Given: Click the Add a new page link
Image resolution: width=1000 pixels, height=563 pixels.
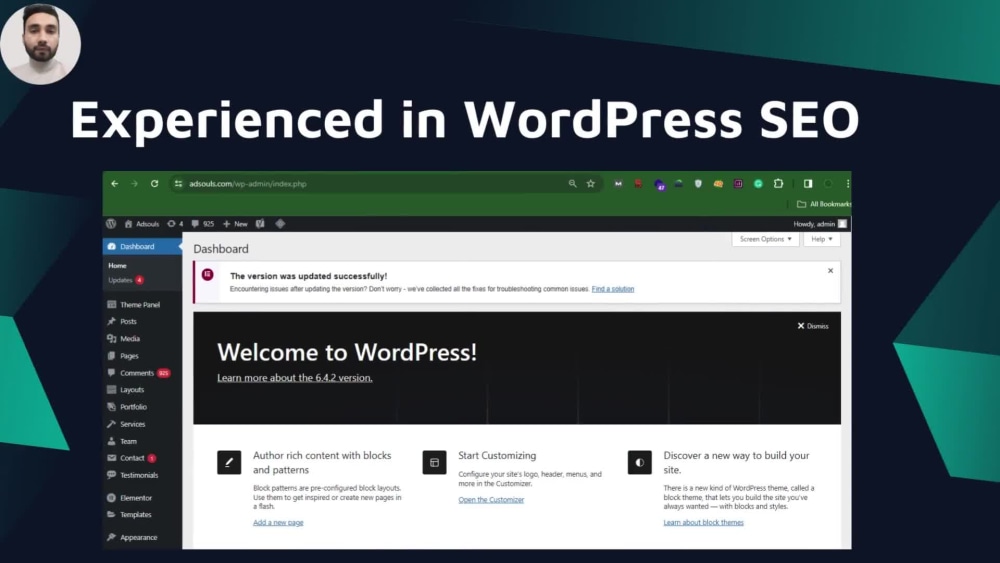Looking at the screenshot, I should coord(278,522).
